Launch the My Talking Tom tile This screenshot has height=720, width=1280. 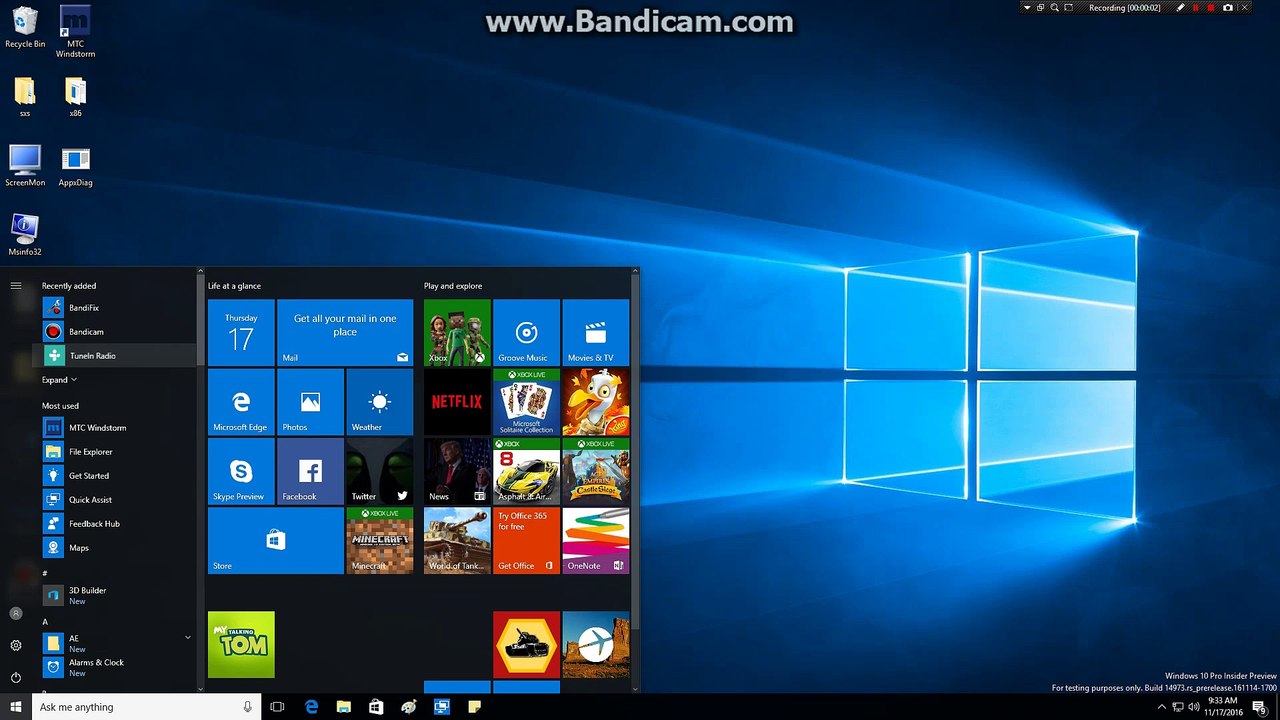pos(241,645)
